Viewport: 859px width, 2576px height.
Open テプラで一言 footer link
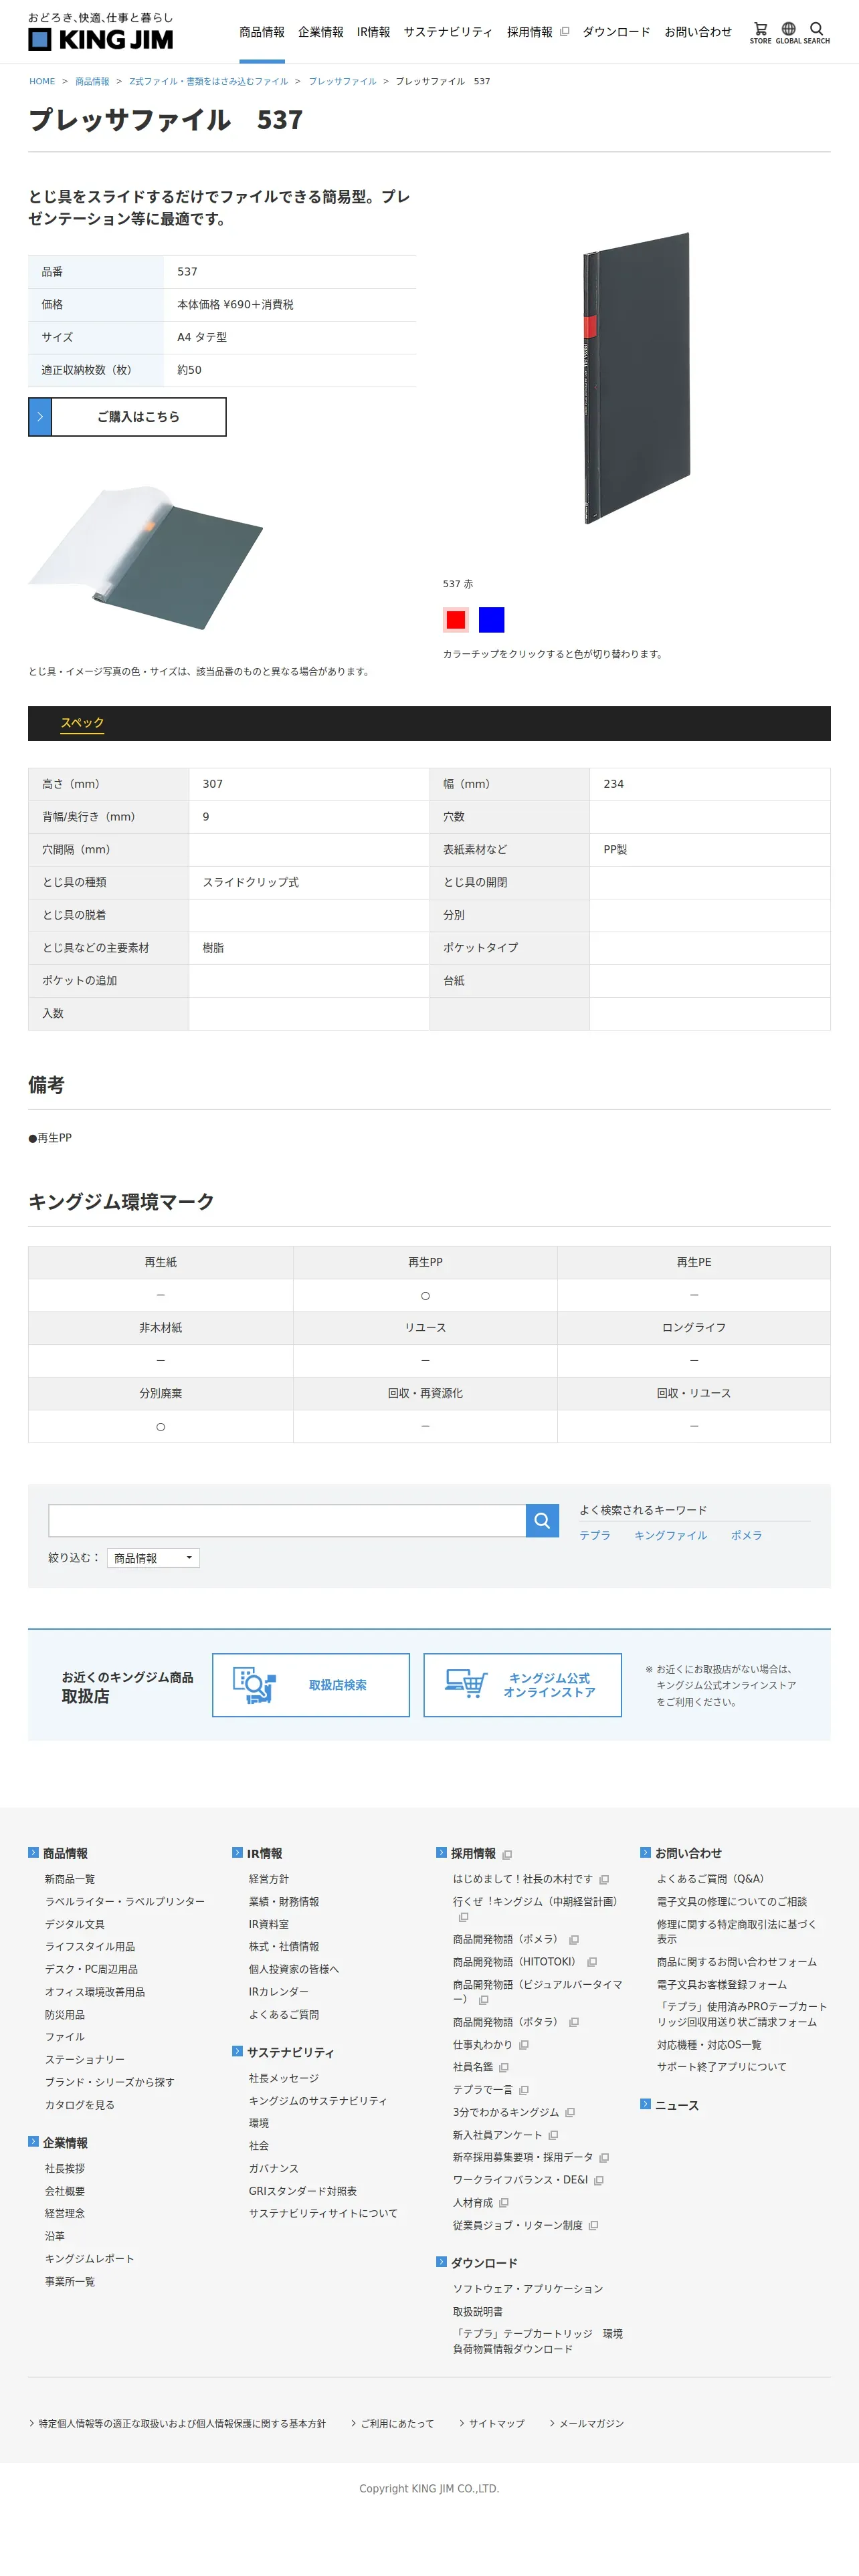[482, 2089]
